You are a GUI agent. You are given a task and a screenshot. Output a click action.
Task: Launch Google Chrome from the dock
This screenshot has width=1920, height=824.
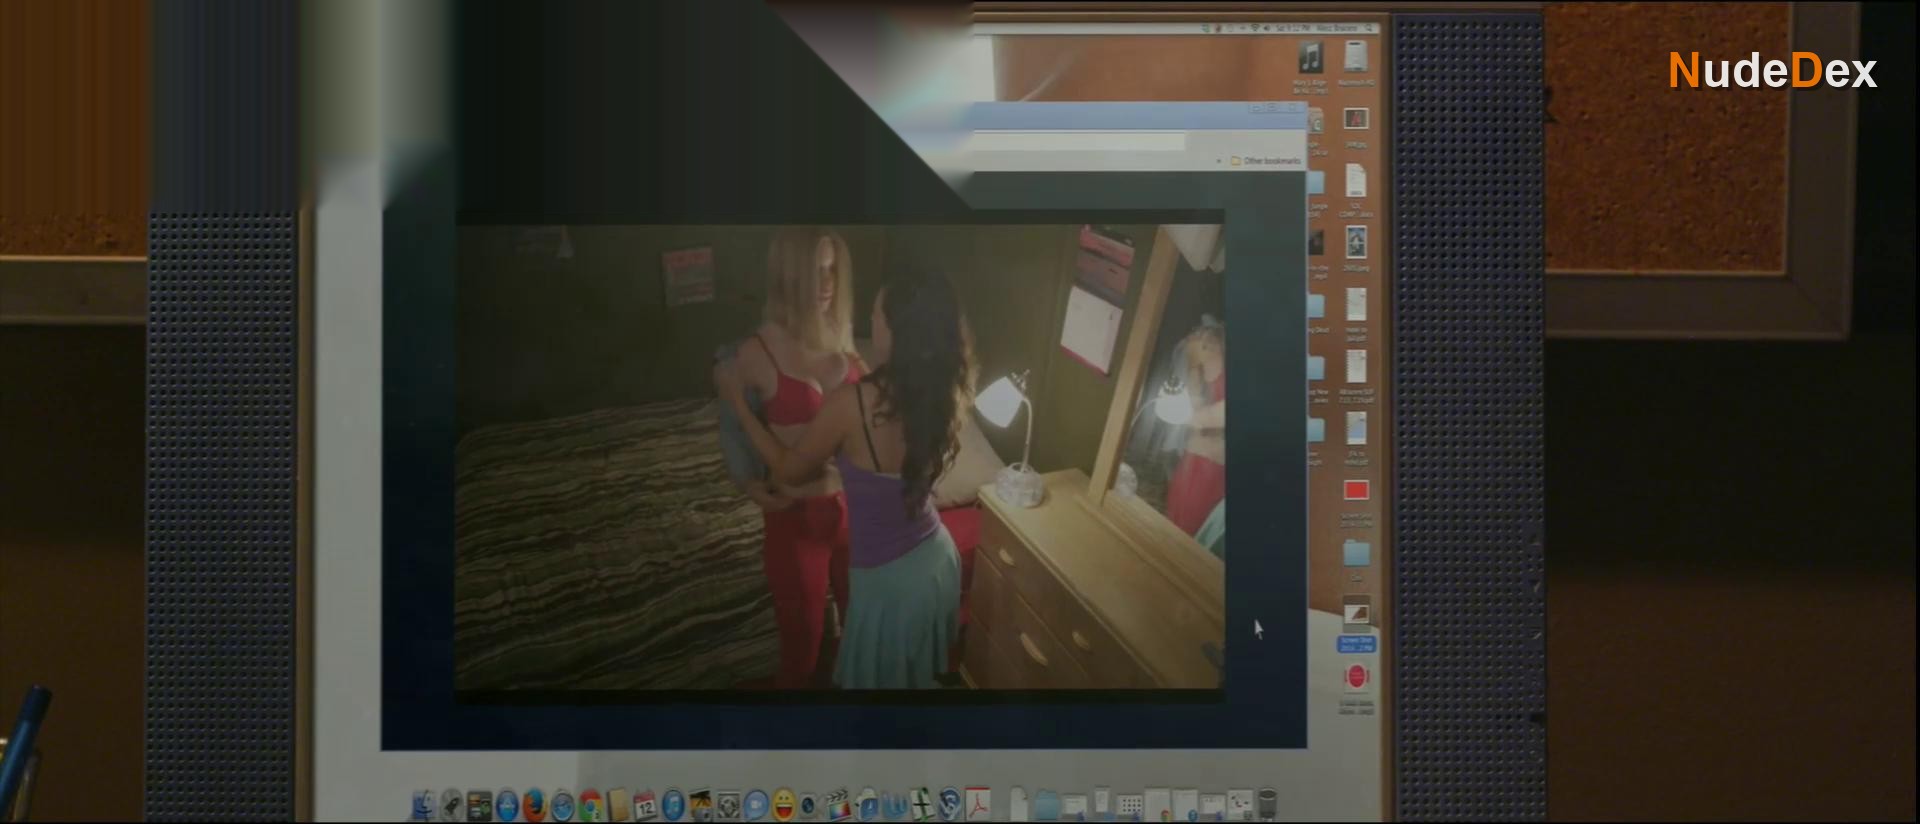pyautogui.click(x=590, y=805)
